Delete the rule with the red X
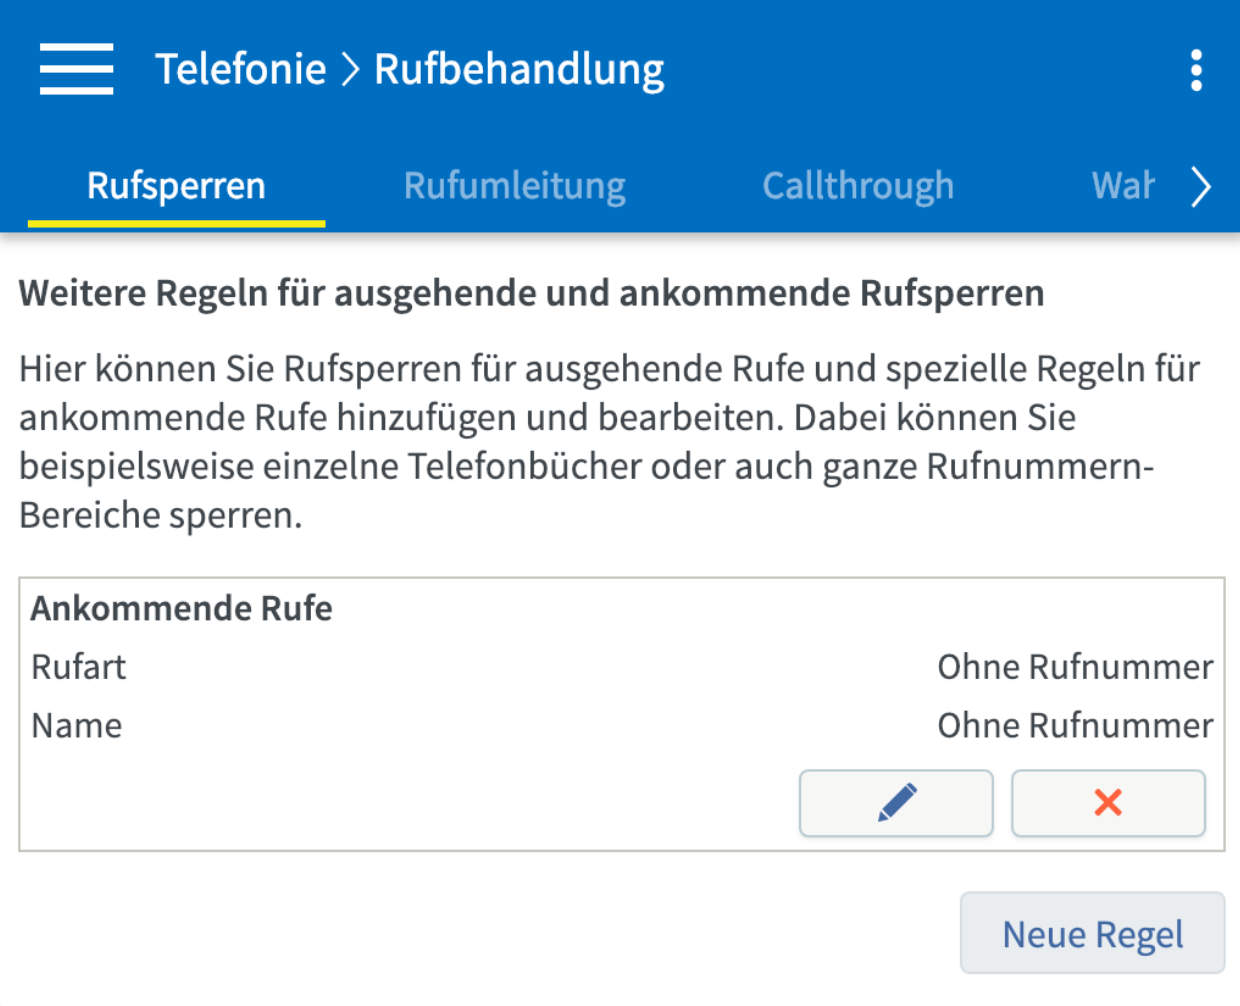 click(x=1108, y=803)
